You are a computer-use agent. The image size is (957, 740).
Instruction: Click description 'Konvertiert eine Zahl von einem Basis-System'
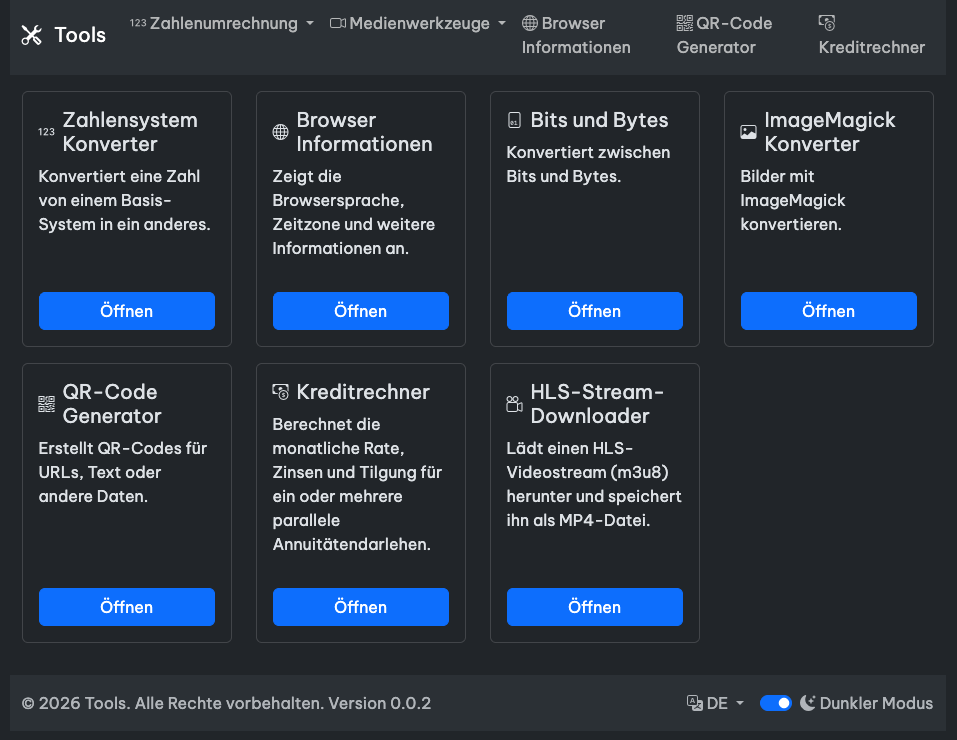click(125, 200)
